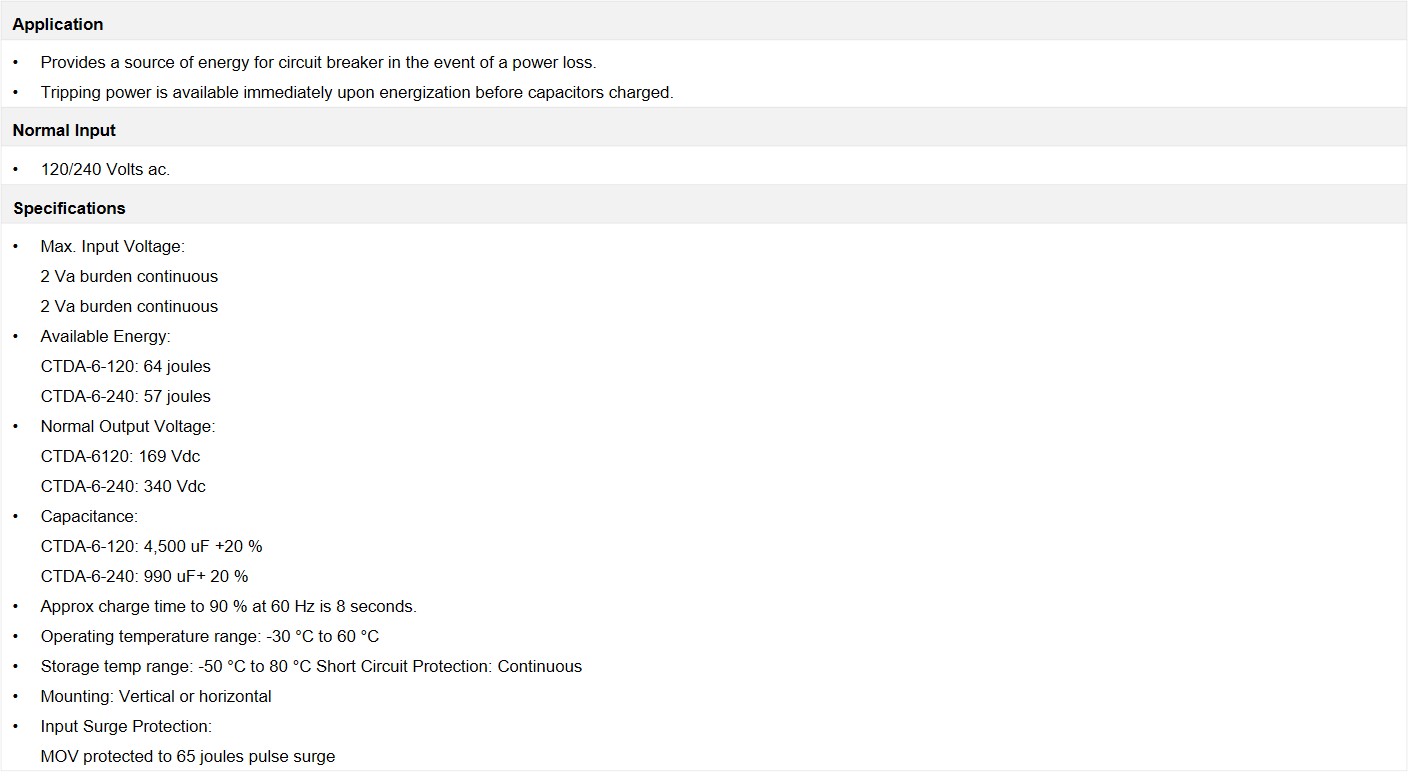Click the Specifications section header

pyautogui.click(x=703, y=207)
